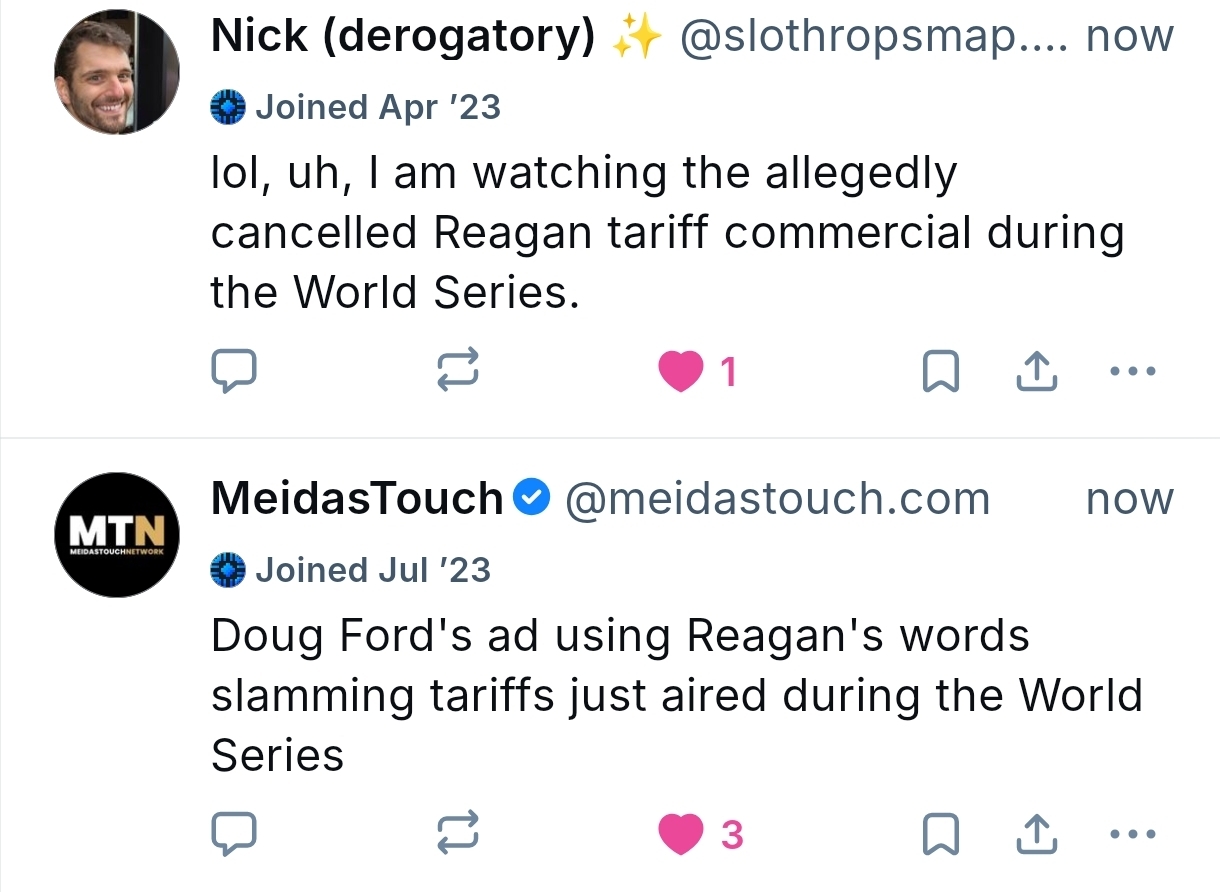Image resolution: width=1220 pixels, height=892 pixels.
Task: Share the MeidasTouch post
Action: [1037, 834]
